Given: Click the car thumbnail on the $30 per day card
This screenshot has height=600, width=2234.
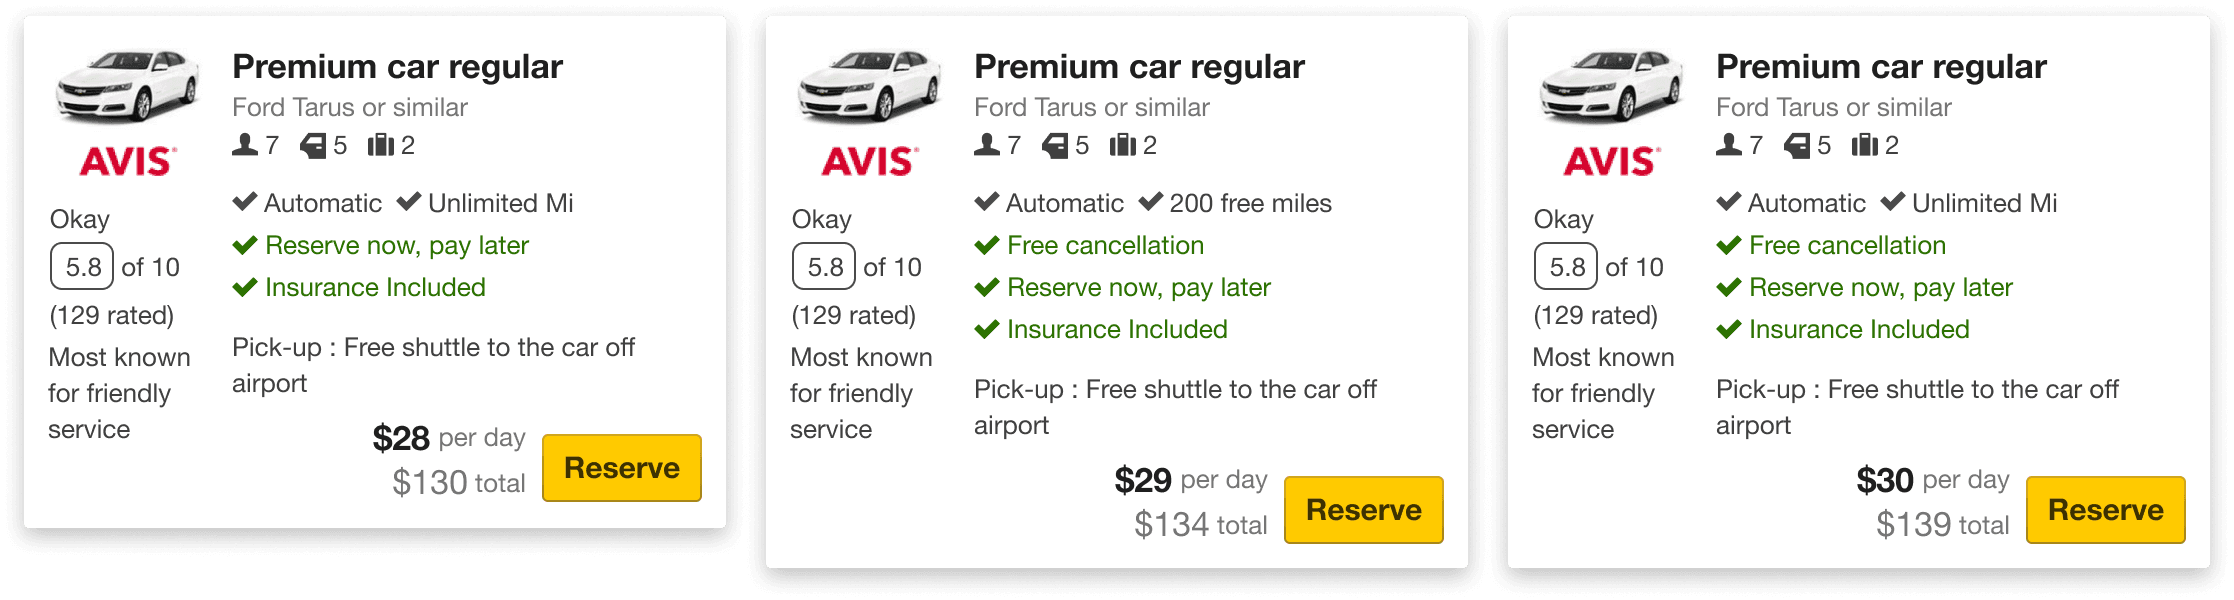Looking at the screenshot, I should tap(1611, 86).
